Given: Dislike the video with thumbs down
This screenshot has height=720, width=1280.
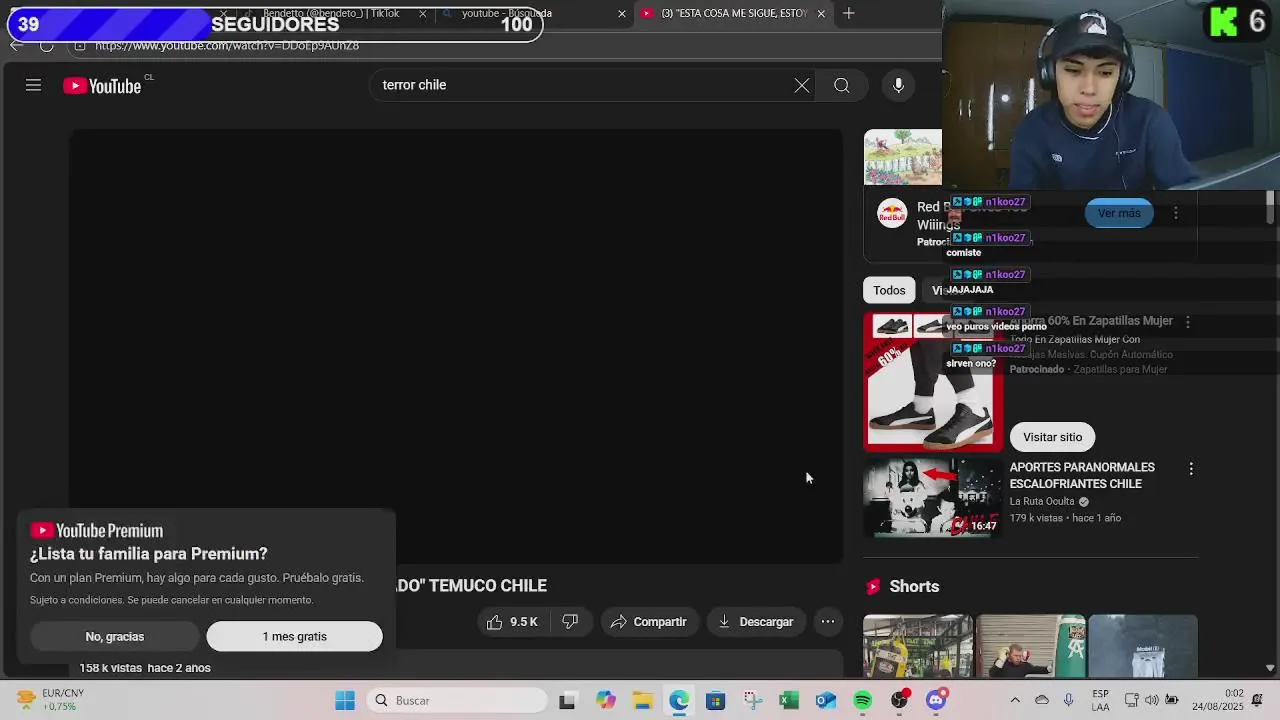Looking at the screenshot, I should click(570, 621).
